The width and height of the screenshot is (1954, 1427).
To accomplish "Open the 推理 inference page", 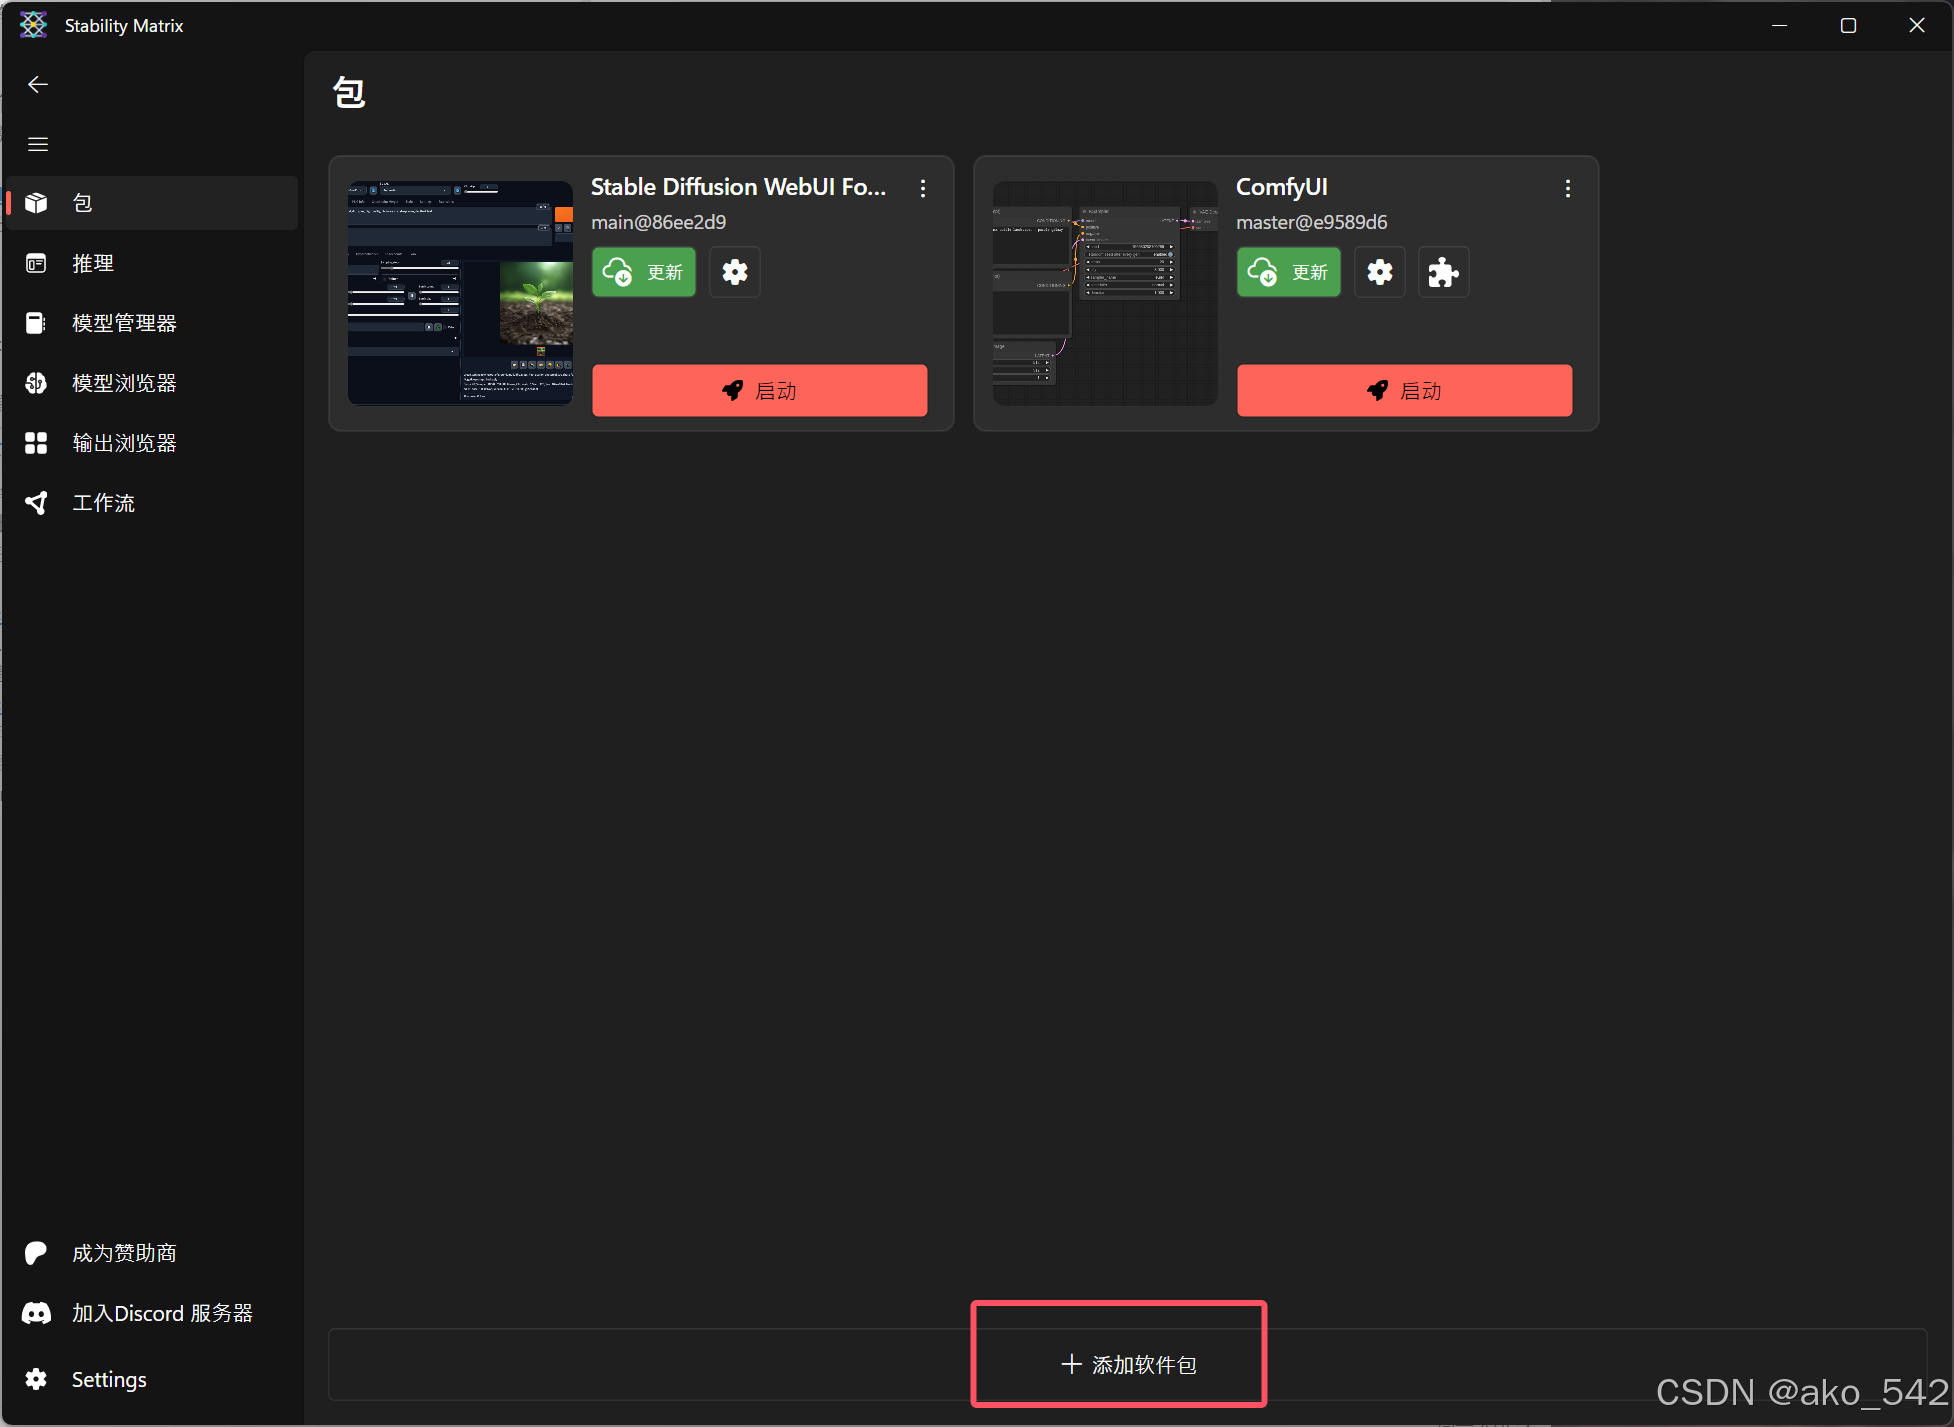I will [x=152, y=263].
